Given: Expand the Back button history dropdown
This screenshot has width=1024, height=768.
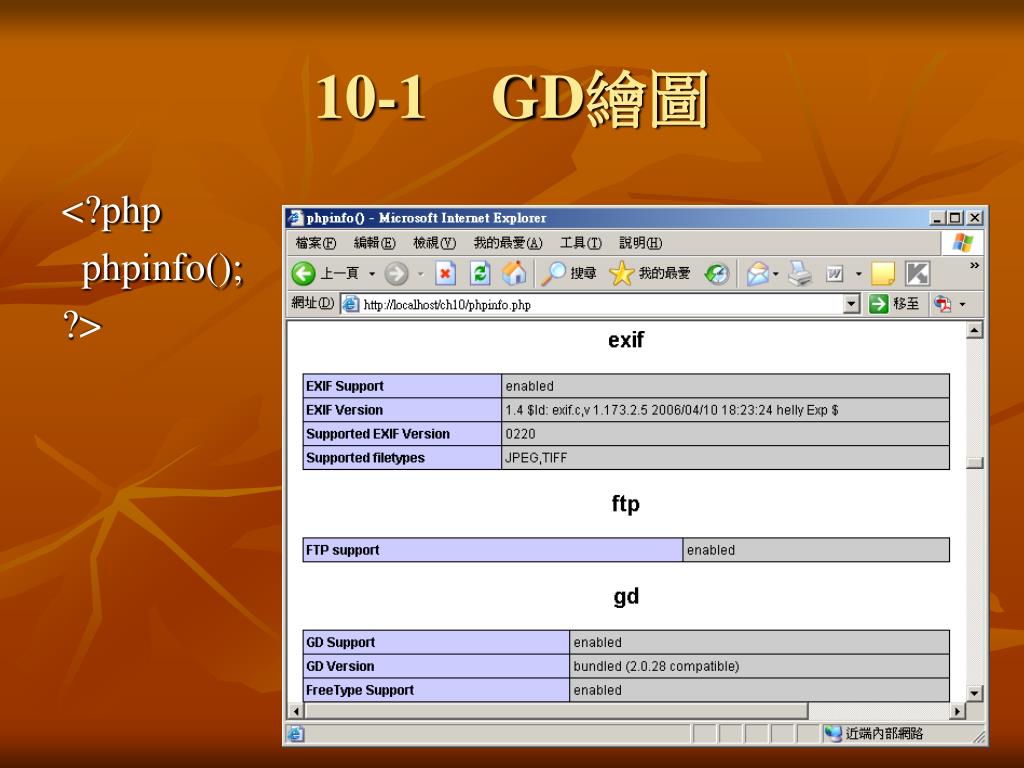Looking at the screenshot, I should (372, 274).
